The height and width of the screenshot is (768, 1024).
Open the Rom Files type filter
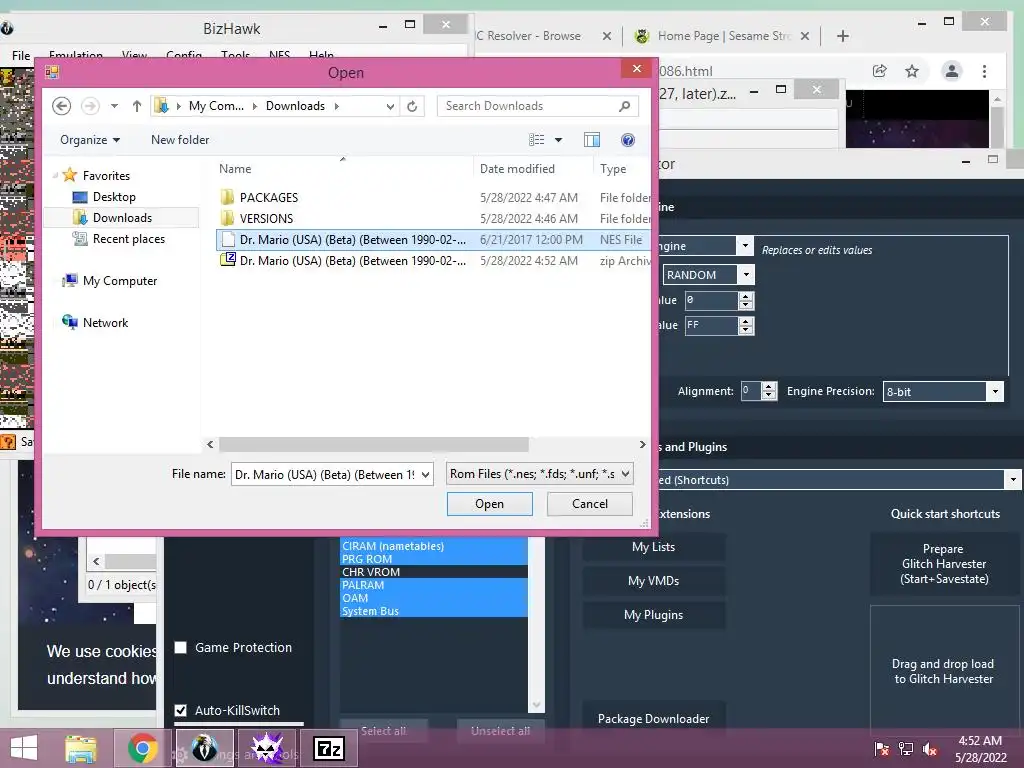point(539,474)
